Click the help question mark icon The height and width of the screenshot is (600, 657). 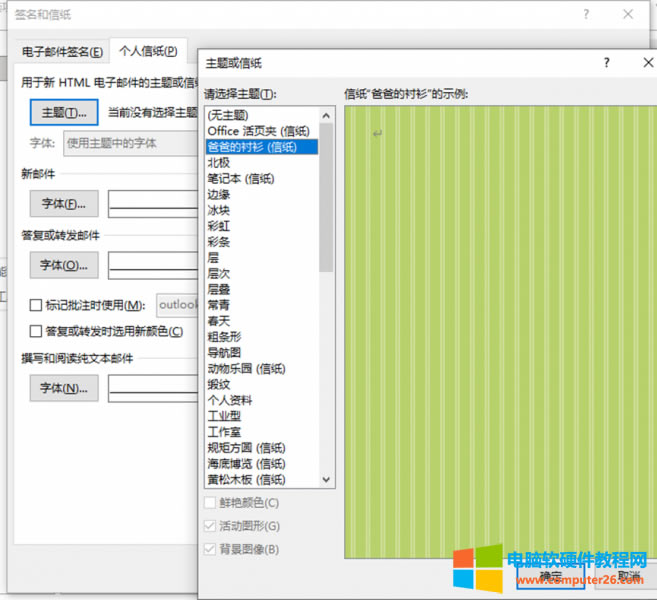click(x=606, y=62)
